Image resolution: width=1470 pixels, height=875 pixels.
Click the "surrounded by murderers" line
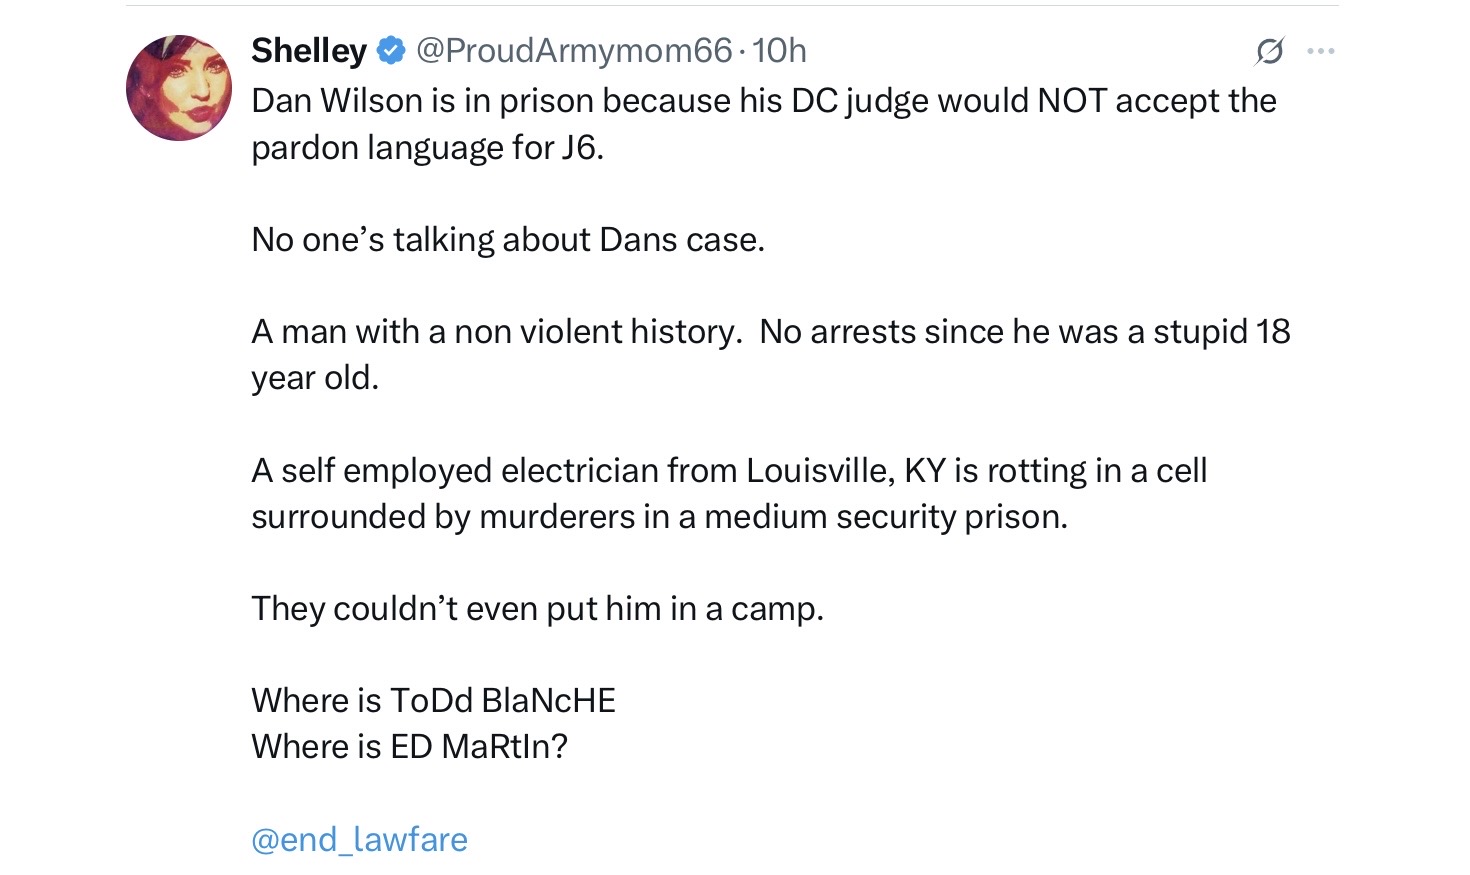pos(659,517)
